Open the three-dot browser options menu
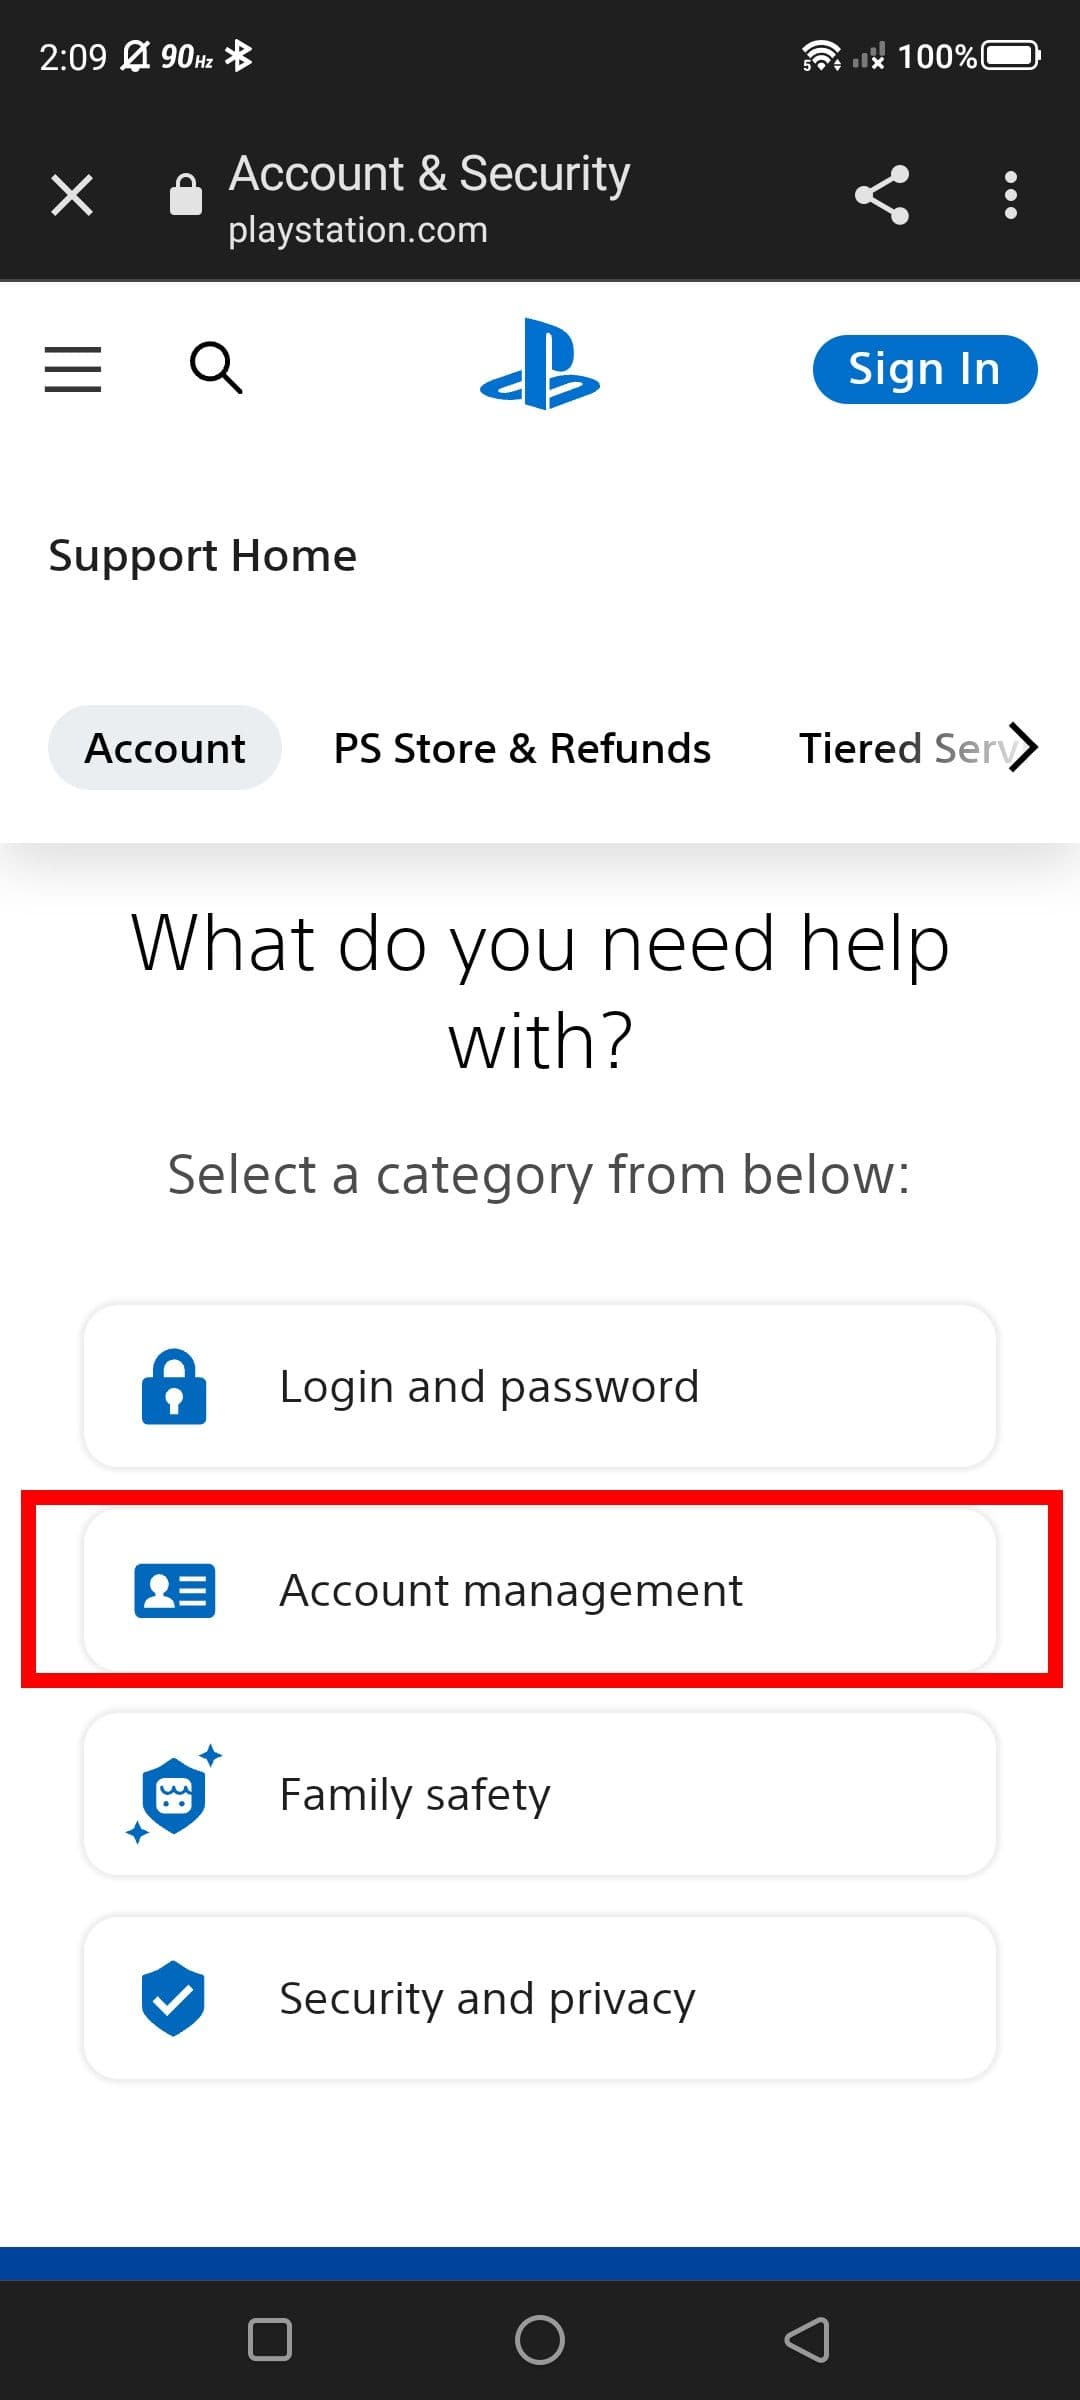Screen dimensions: 1080x2400 pos(1011,195)
